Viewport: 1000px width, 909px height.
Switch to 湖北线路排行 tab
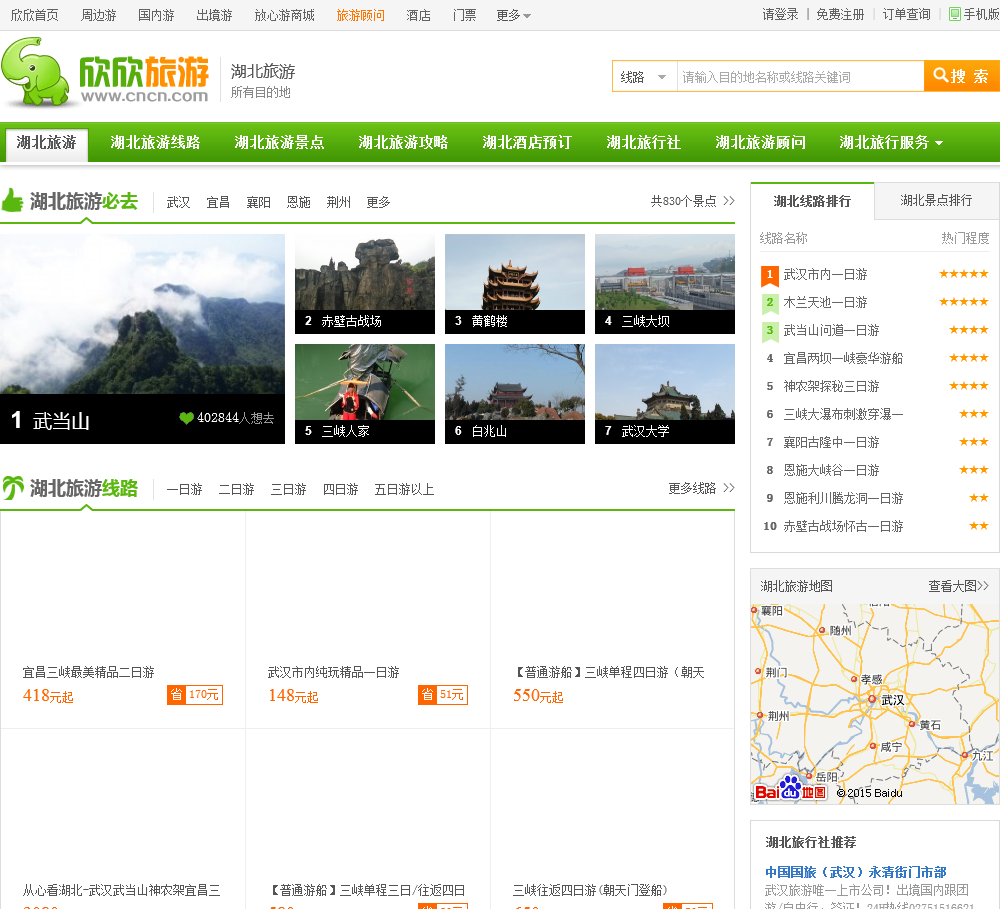812,202
